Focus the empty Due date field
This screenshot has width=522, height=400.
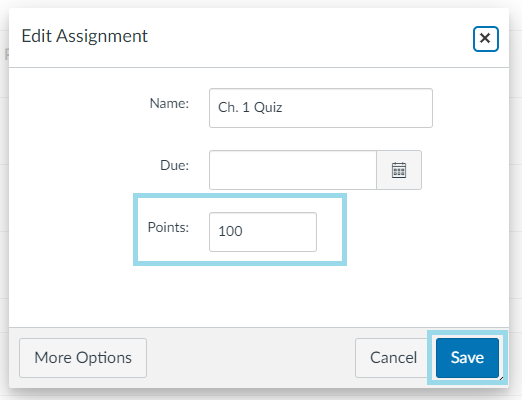293,170
